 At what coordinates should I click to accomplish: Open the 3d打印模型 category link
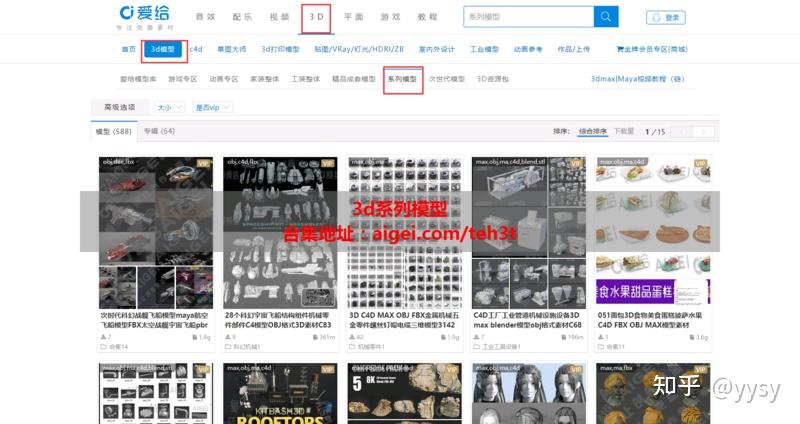tap(280, 49)
